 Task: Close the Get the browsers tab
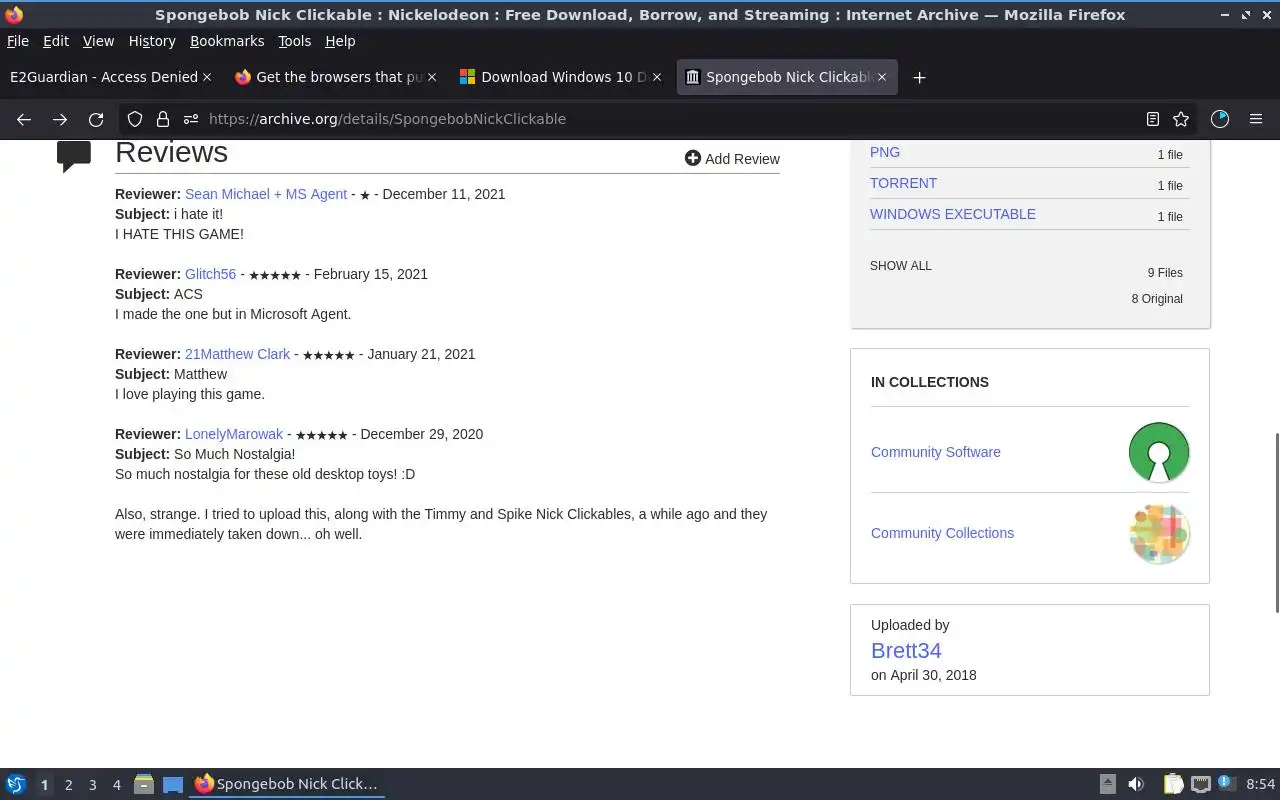point(432,77)
